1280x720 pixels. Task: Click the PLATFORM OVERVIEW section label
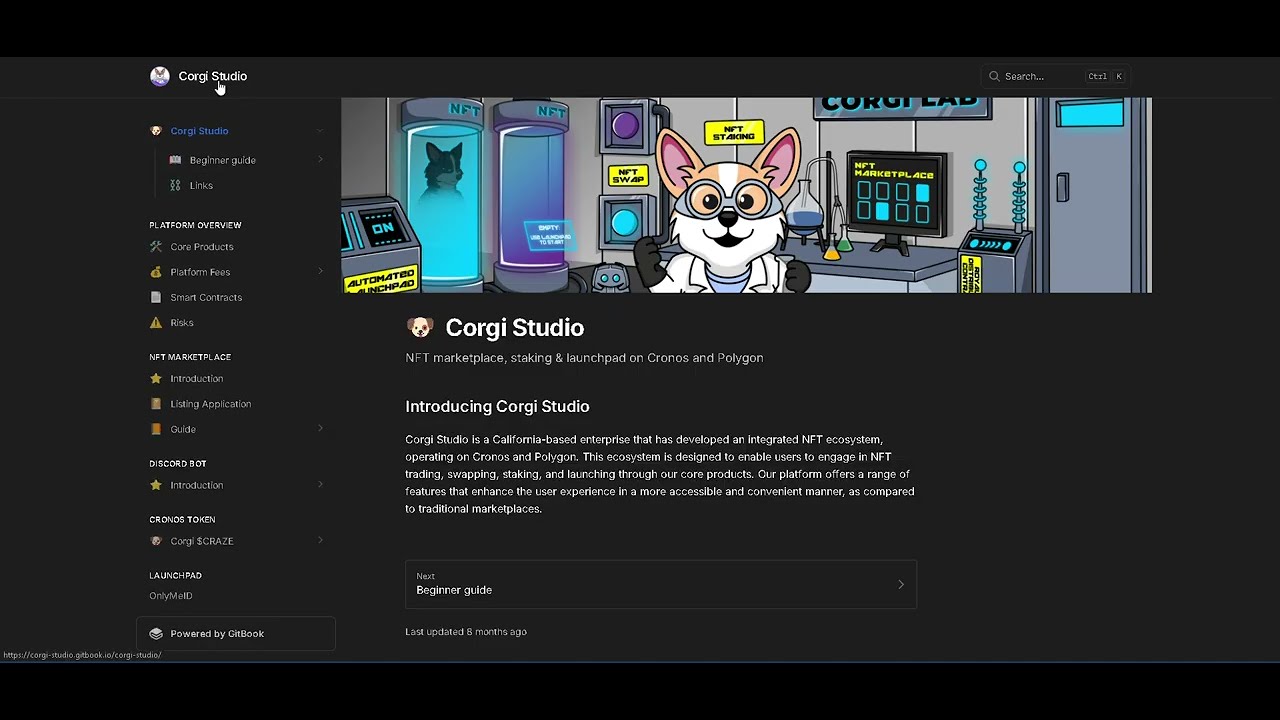point(195,225)
